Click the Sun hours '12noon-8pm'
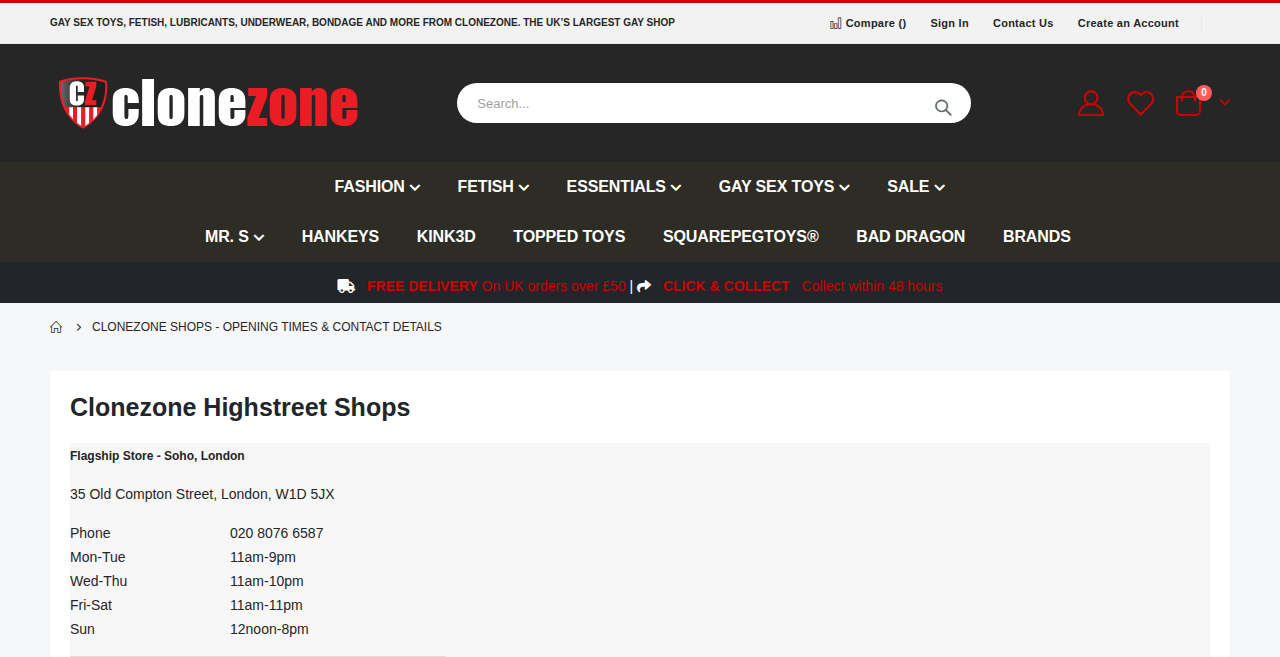The width and height of the screenshot is (1280, 657). click(x=269, y=629)
